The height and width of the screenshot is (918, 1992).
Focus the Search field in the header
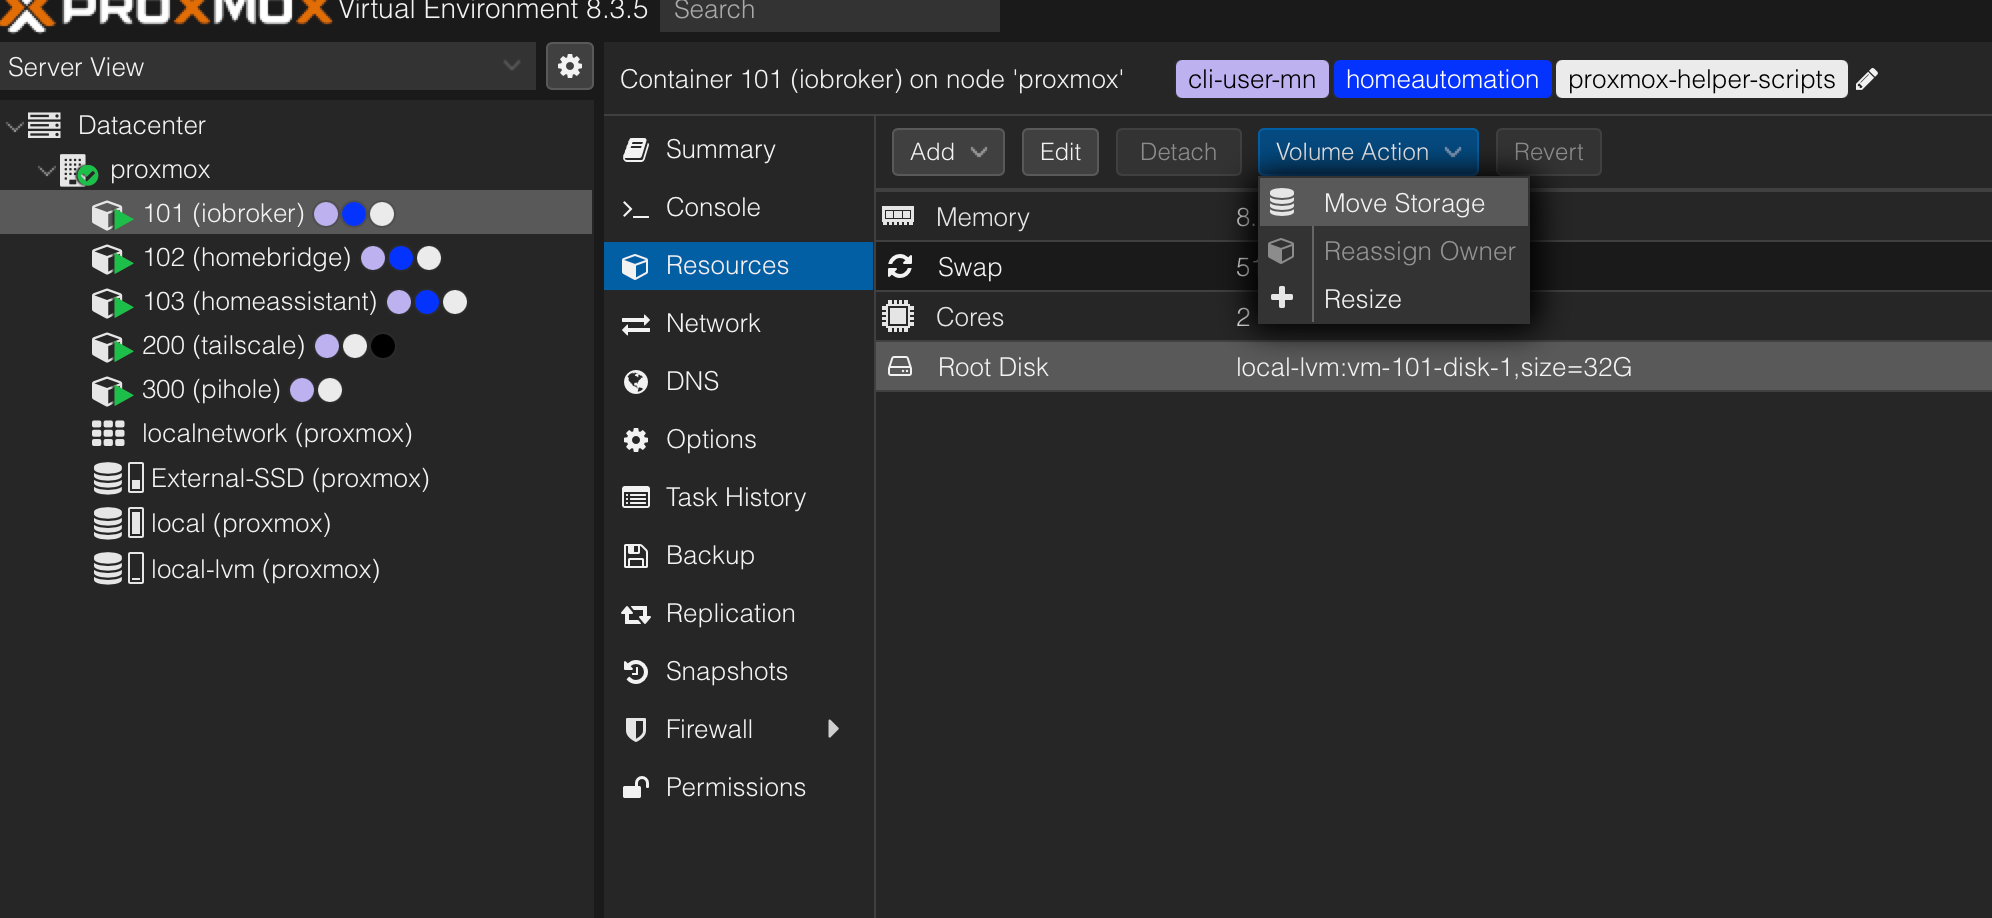[x=829, y=14]
